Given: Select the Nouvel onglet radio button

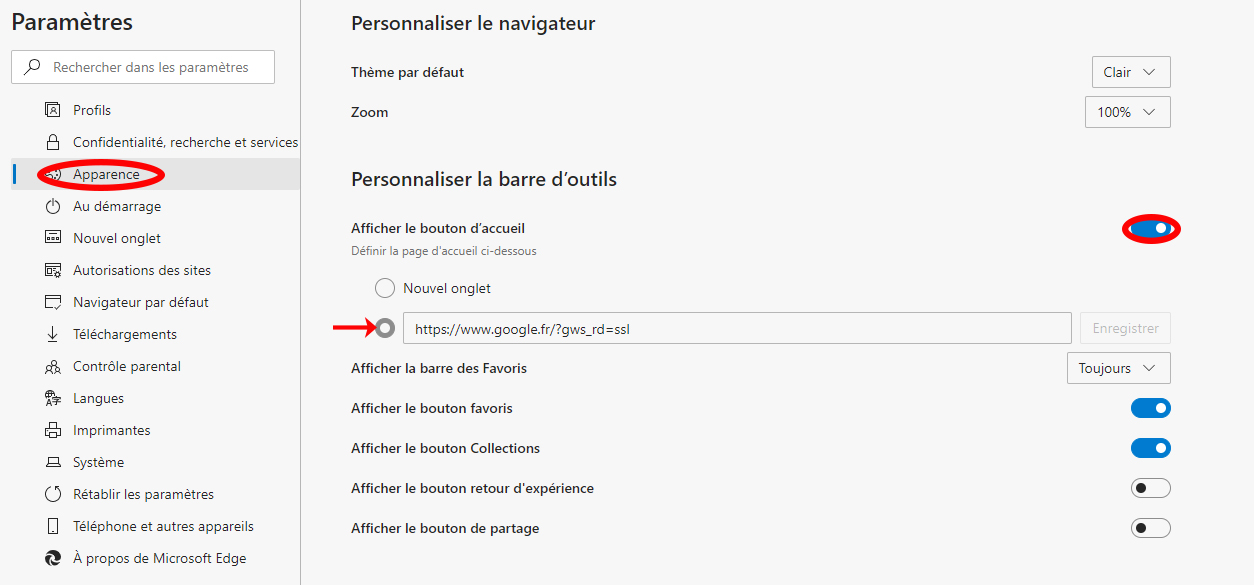Looking at the screenshot, I should coord(385,288).
